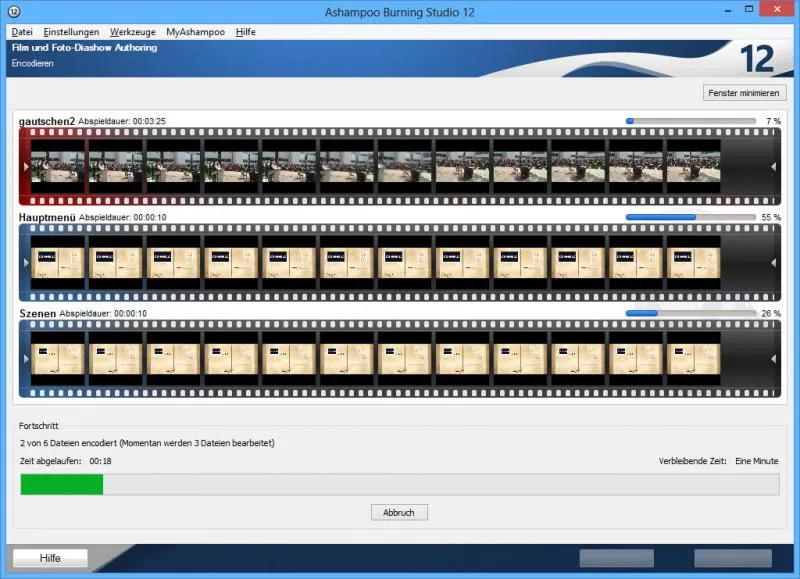Click the Fenster minimieren button
The width and height of the screenshot is (800, 579).
pyautogui.click(x=744, y=93)
